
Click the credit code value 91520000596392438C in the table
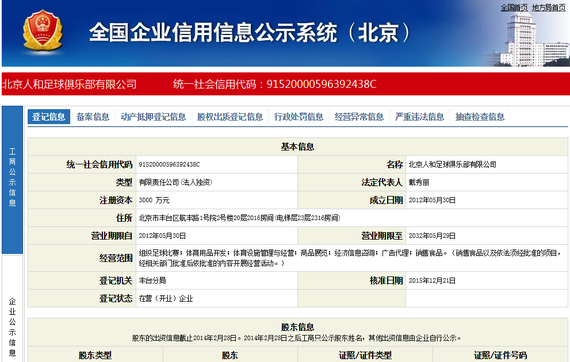click(169, 165)
